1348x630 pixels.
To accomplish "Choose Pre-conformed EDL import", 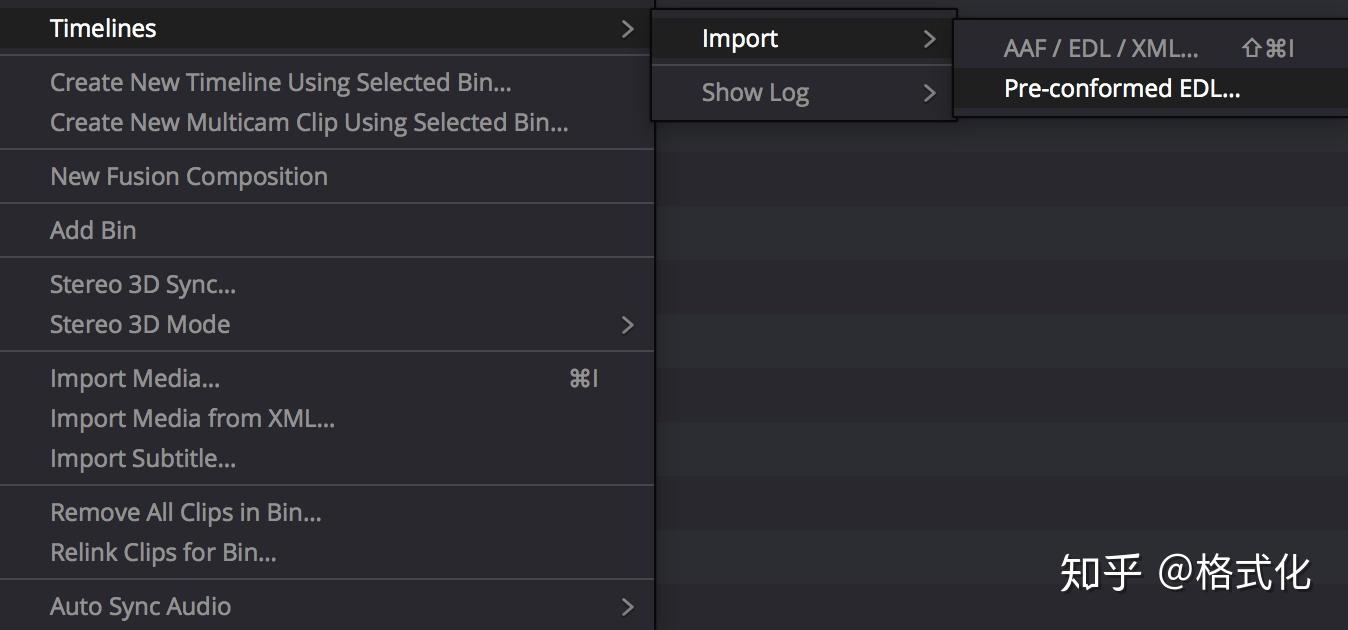I will point(1122,88).
